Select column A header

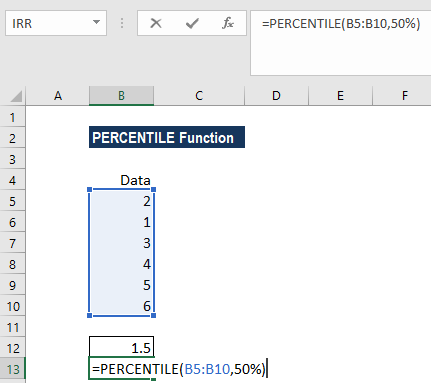pos(58,96)
